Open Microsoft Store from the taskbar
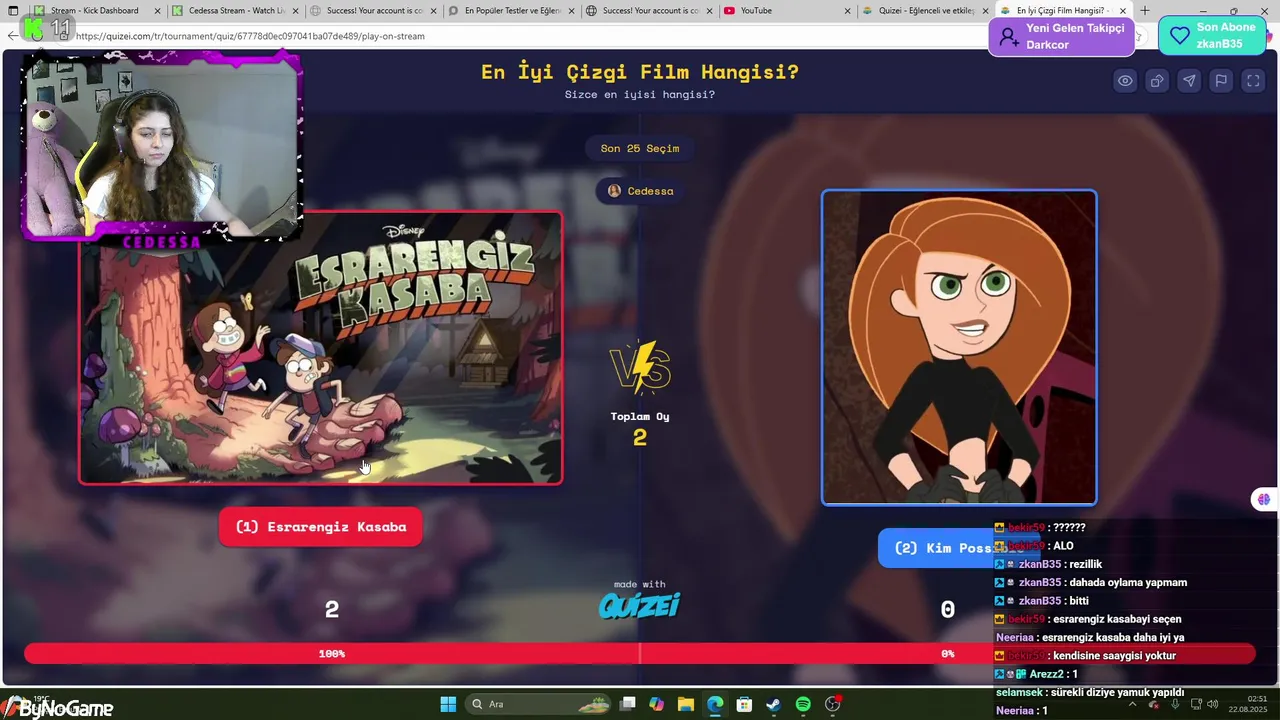Screen dimensions: 1280x720 [x=744, y=704]
